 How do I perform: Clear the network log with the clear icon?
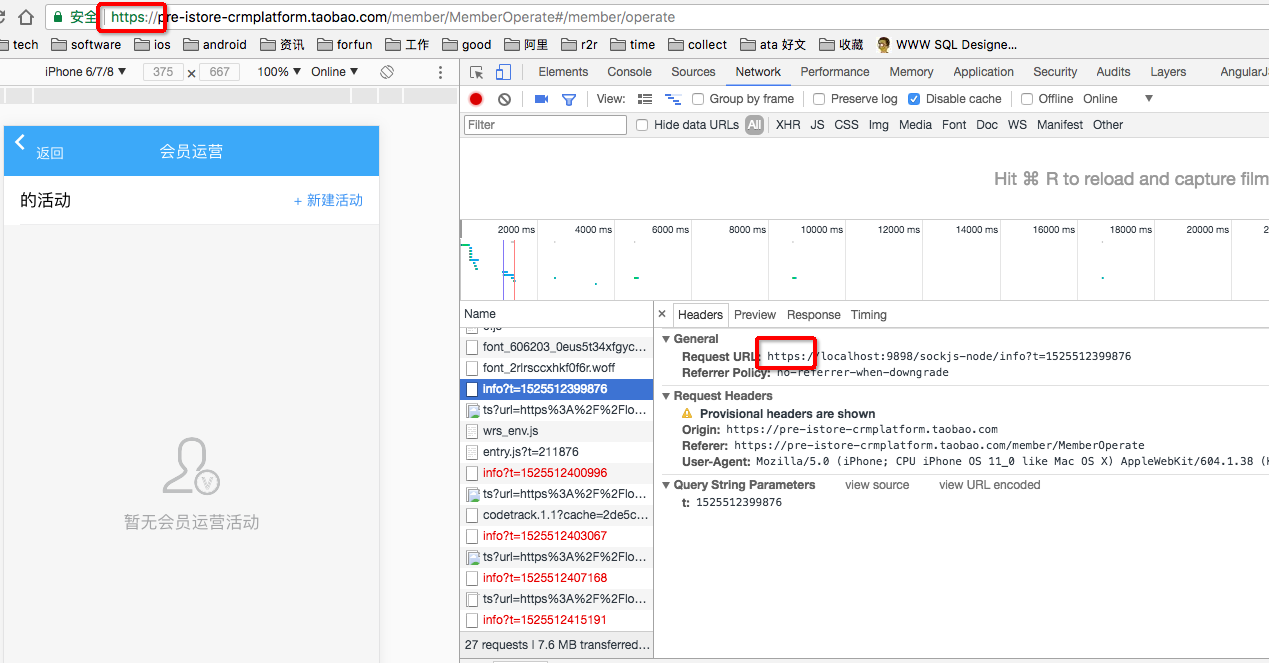coord(504,99)
